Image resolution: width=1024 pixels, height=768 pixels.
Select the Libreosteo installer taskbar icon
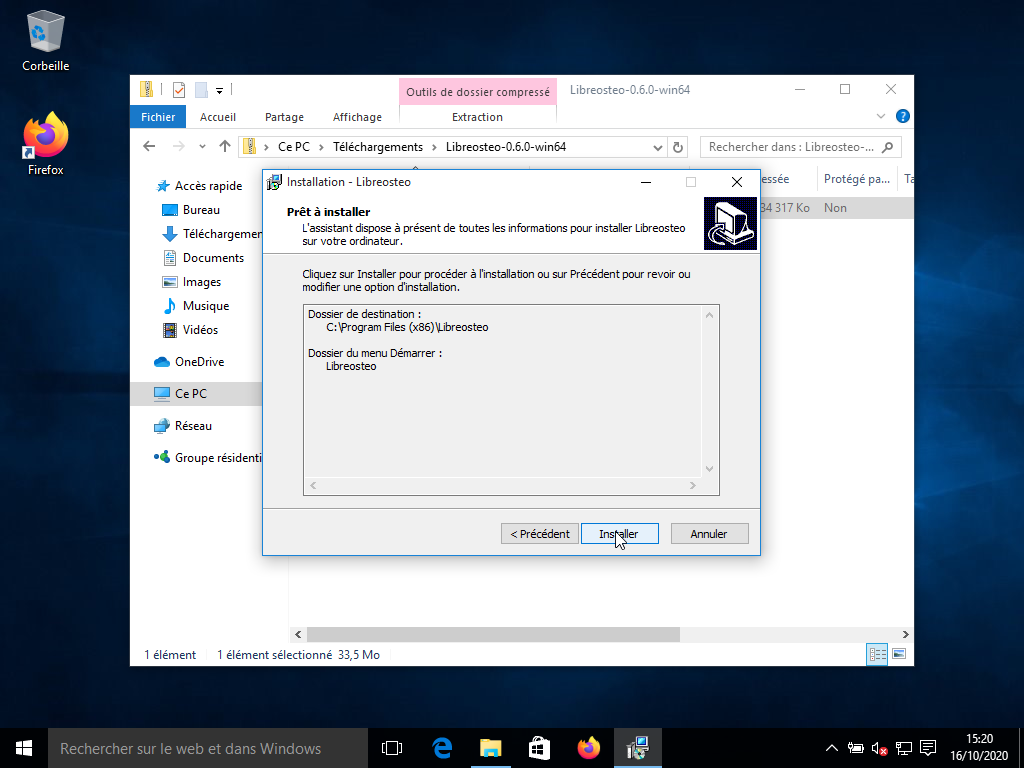[x=637, y=748]
